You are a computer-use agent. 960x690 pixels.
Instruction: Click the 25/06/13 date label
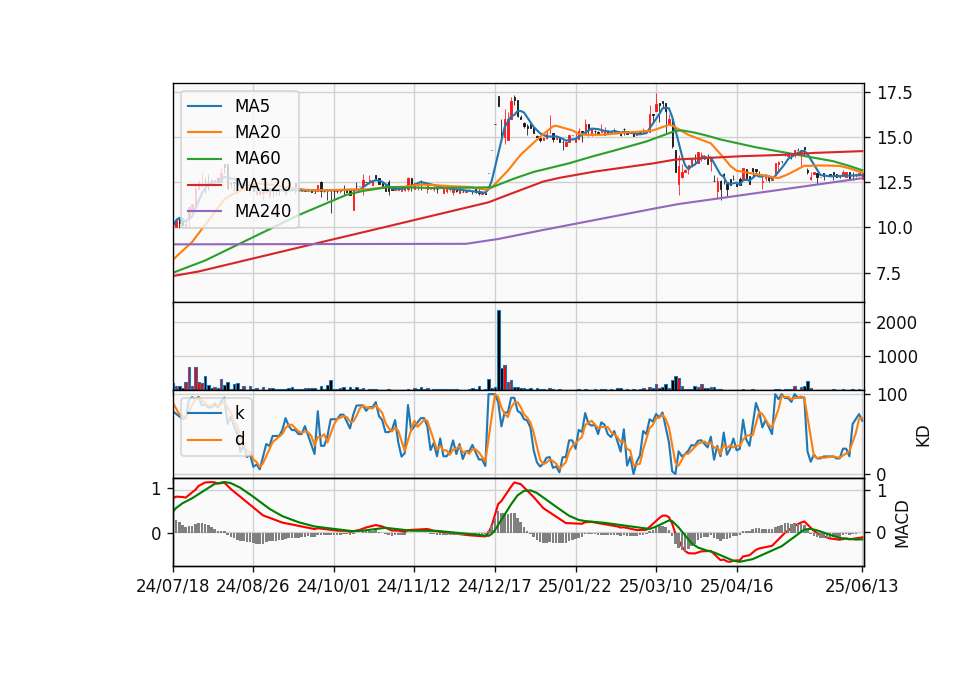[861, 586]
